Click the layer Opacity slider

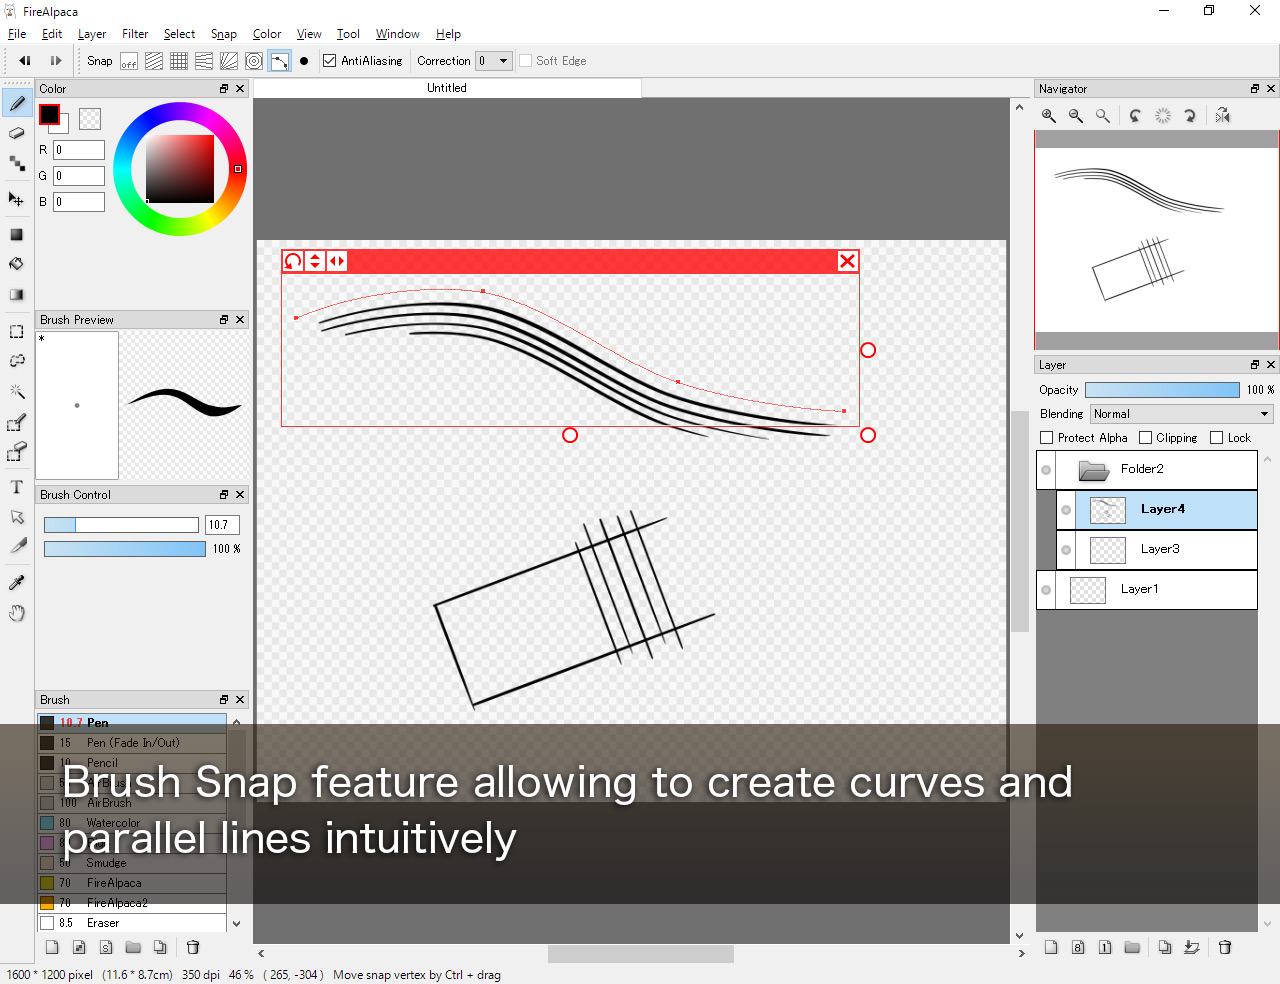[1162, 390]
